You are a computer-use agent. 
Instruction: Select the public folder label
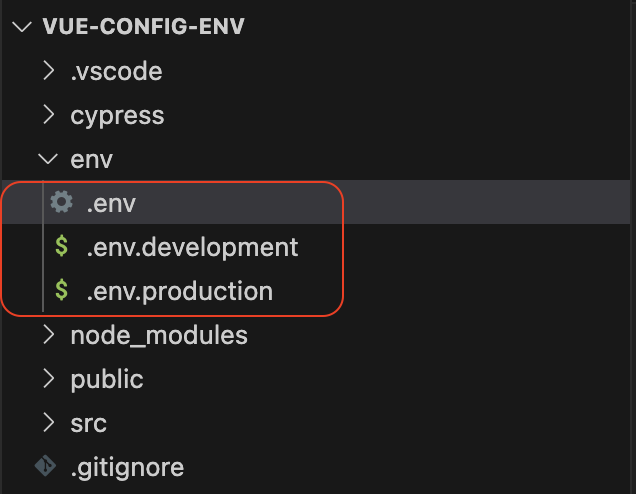pos(107,379)
